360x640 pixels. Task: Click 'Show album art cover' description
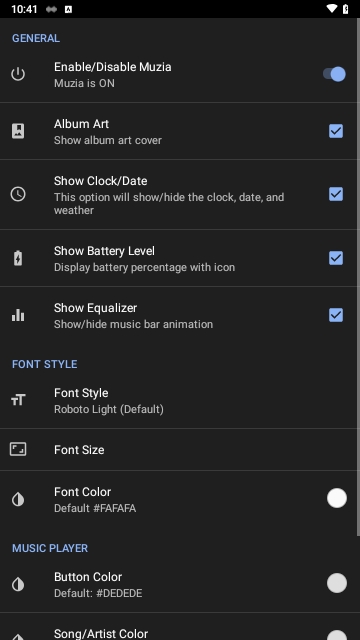pos(108,140)
